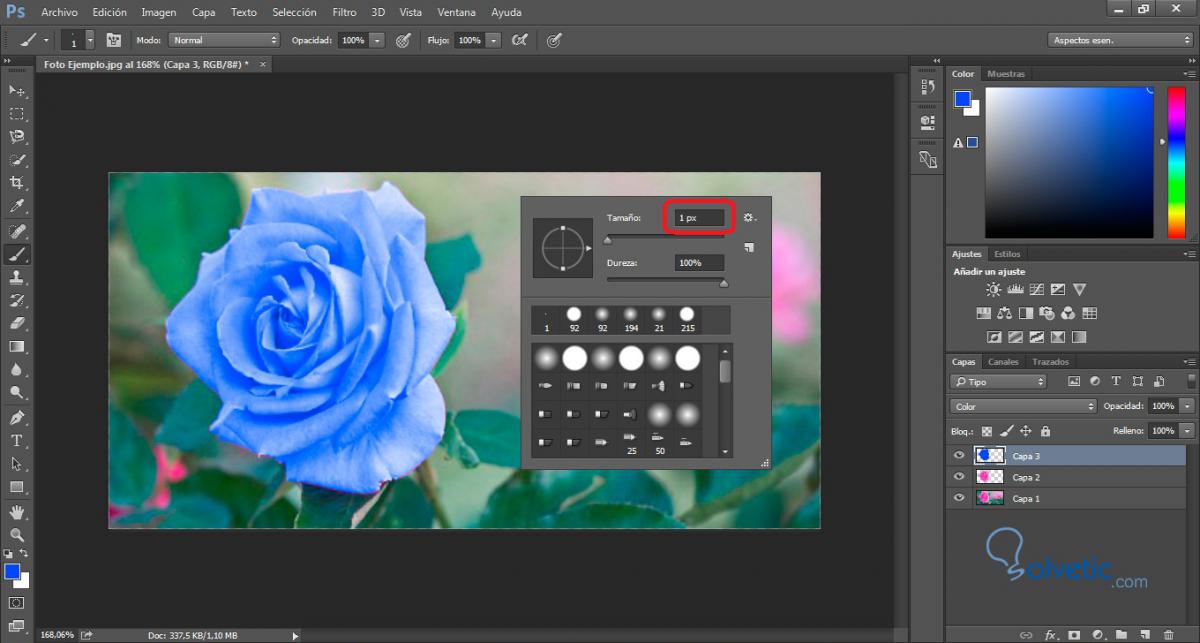1200x643 pixels.
Task: Hide the Capa 3 layer
Action: point(959,456)
